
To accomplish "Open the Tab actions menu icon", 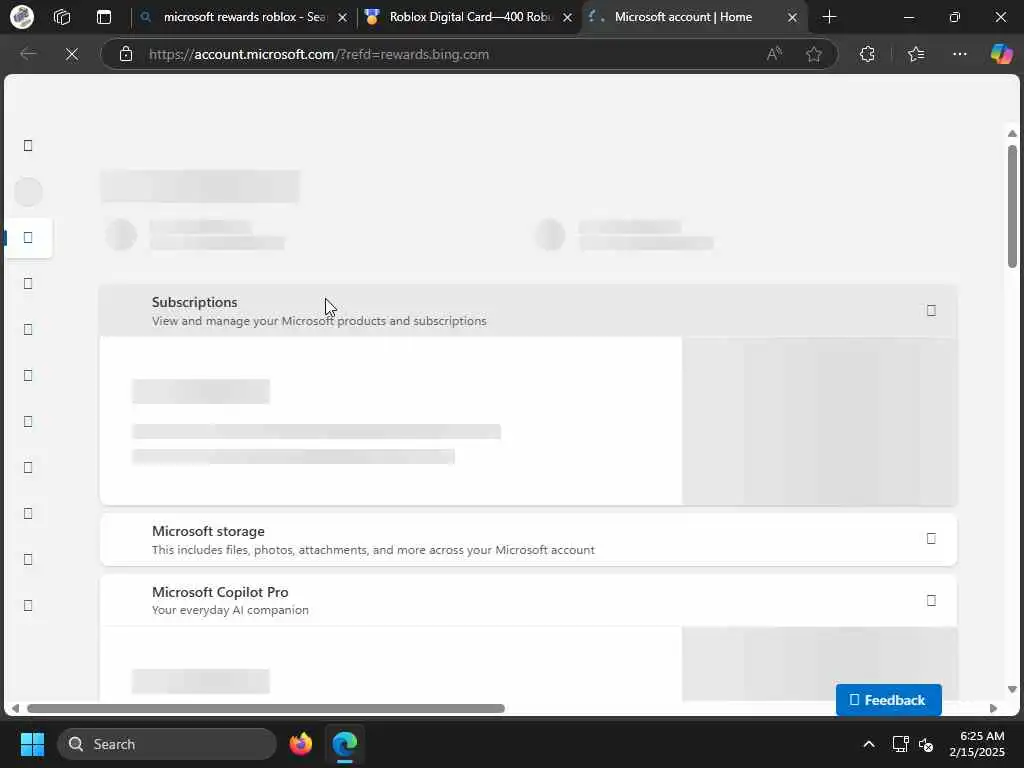I will [x=104, y=17].
